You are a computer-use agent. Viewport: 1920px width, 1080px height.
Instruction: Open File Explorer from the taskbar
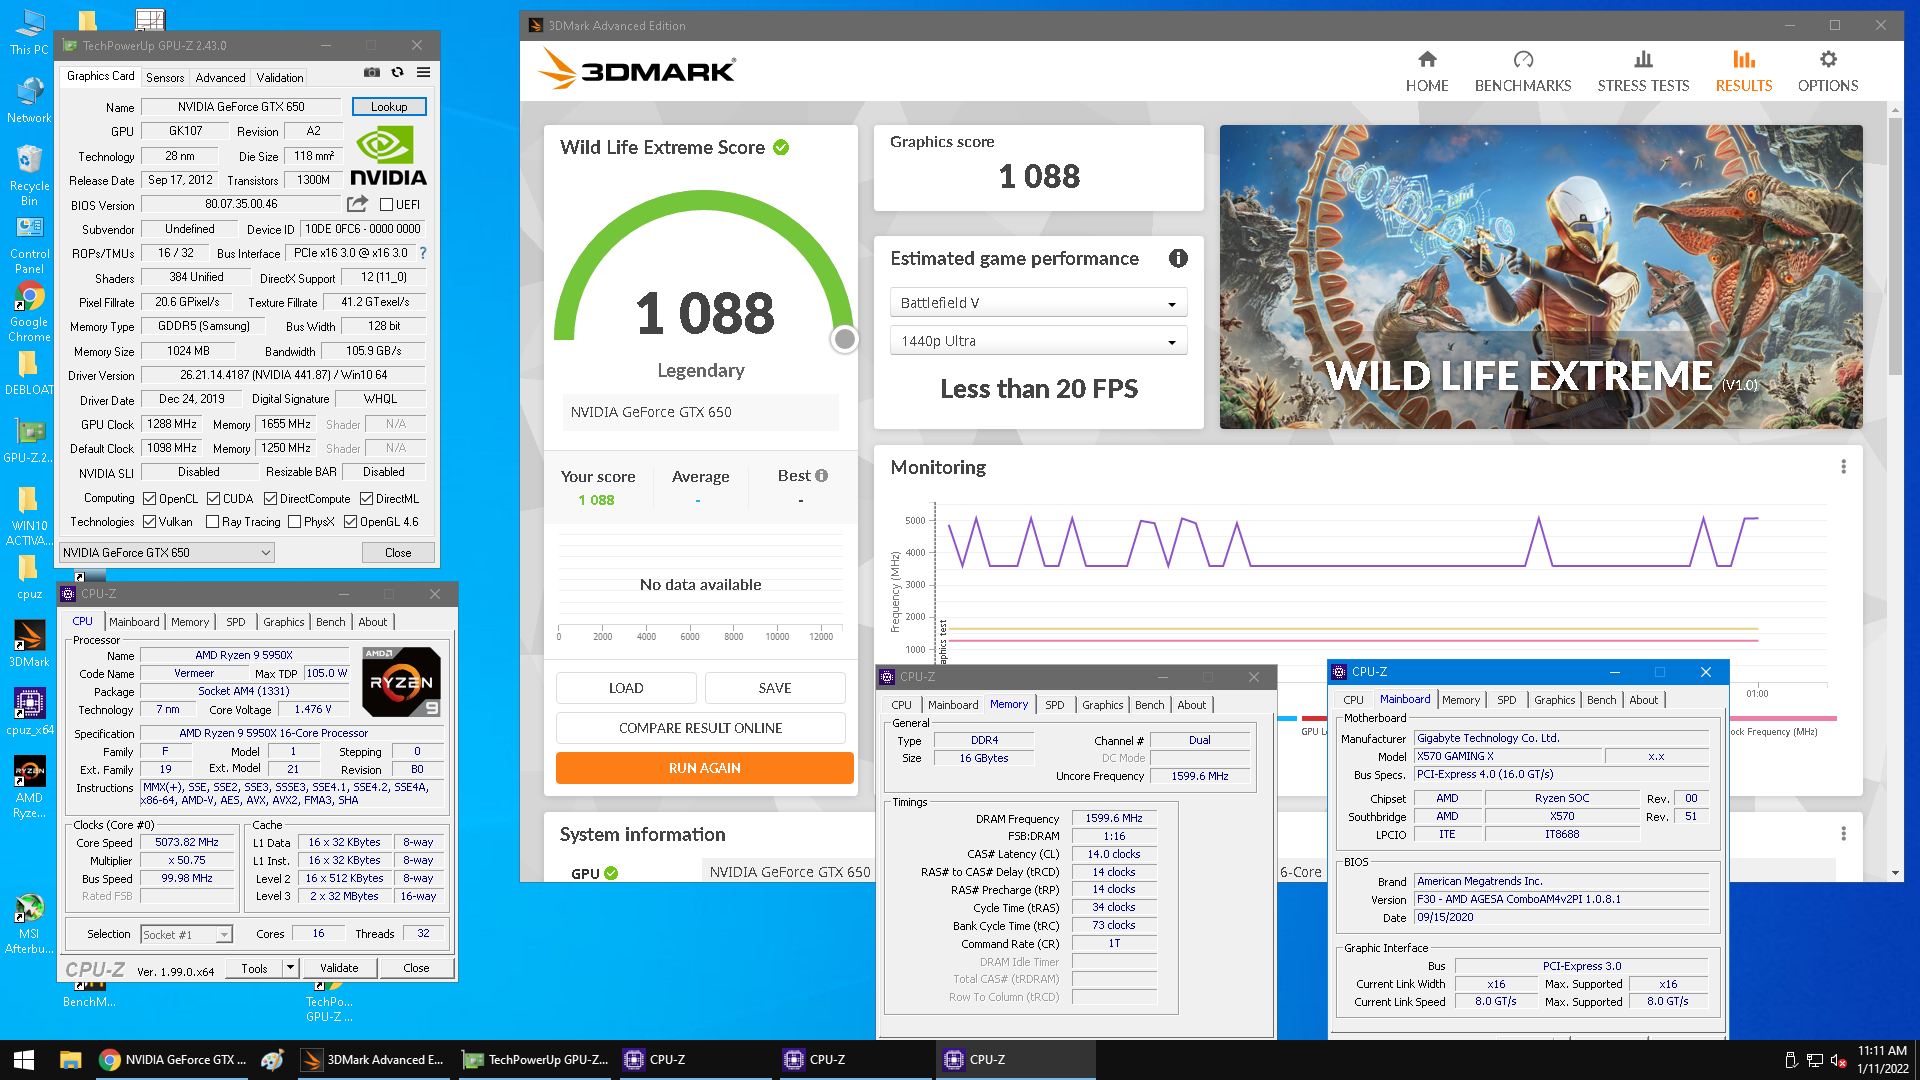[x=70, y=1060]
